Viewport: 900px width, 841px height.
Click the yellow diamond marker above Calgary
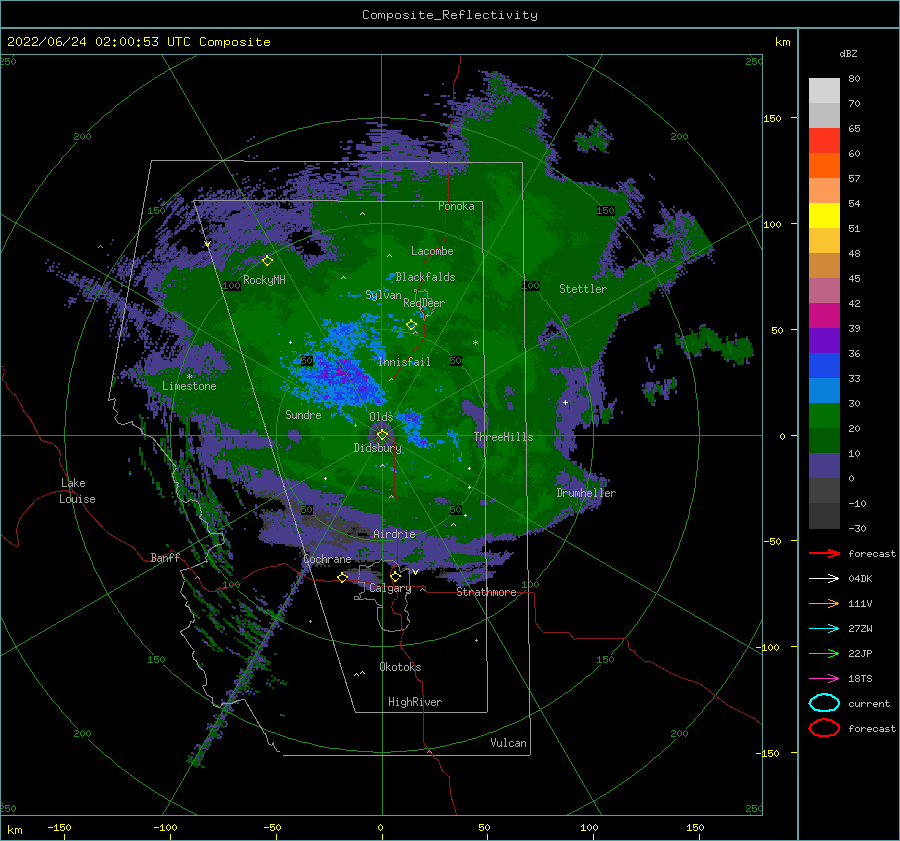(x=395, y=576)
